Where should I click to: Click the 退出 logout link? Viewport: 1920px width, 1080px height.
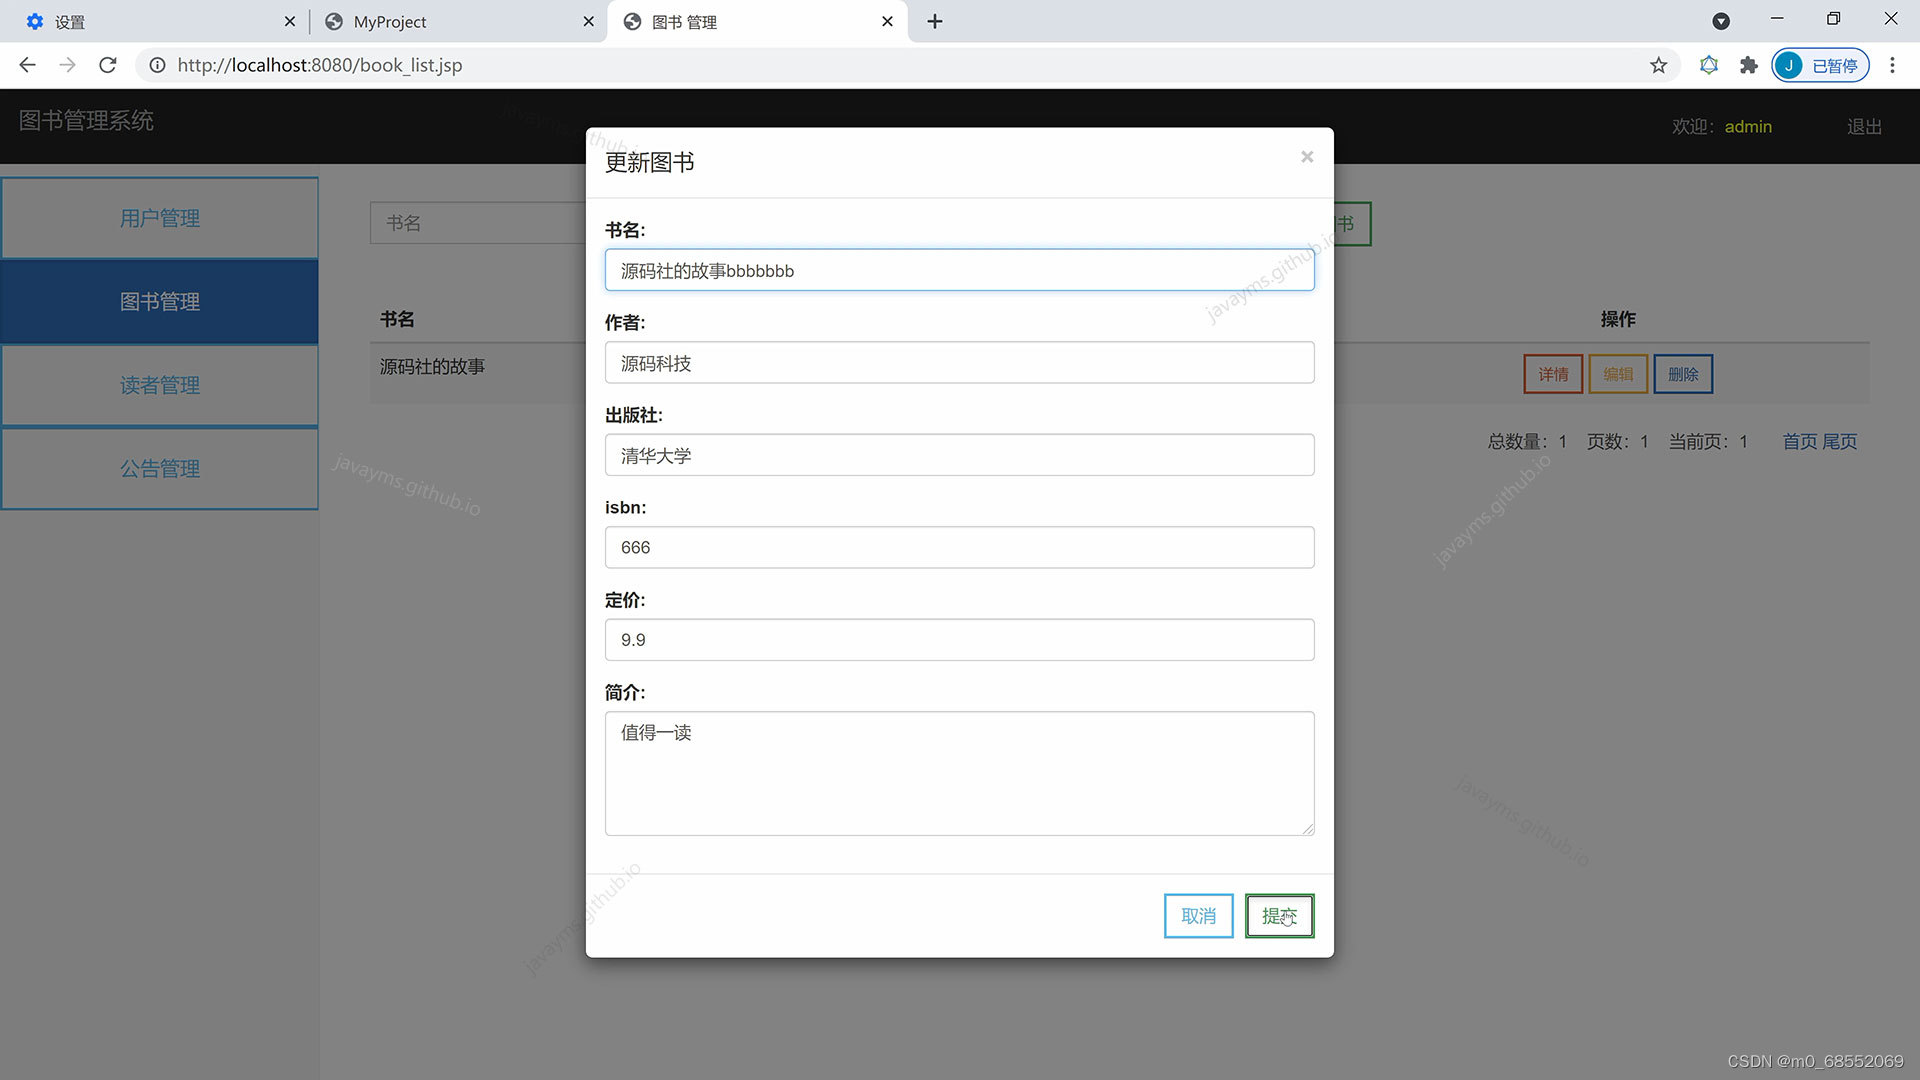(x=1864, y=127)
